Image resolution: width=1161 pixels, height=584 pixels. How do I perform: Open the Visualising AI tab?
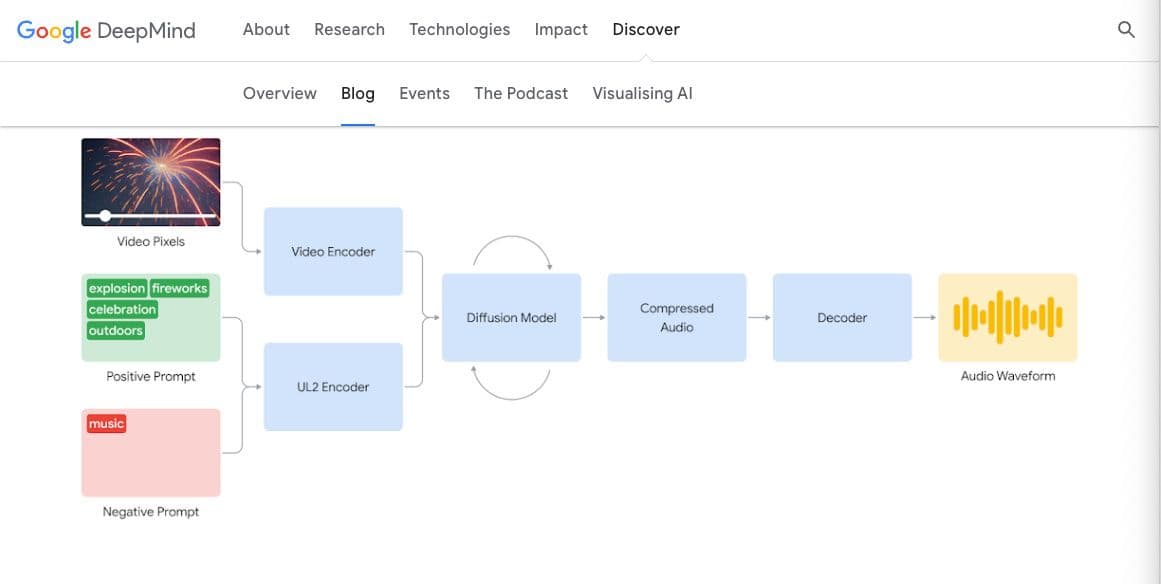(x=642, y=94)
